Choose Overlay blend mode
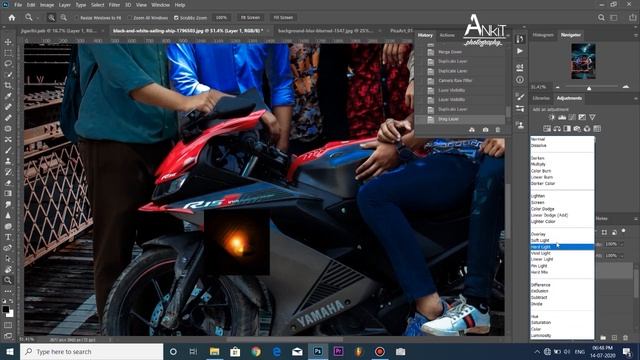The width and height of the screenshot is (640, 360). 562,234
